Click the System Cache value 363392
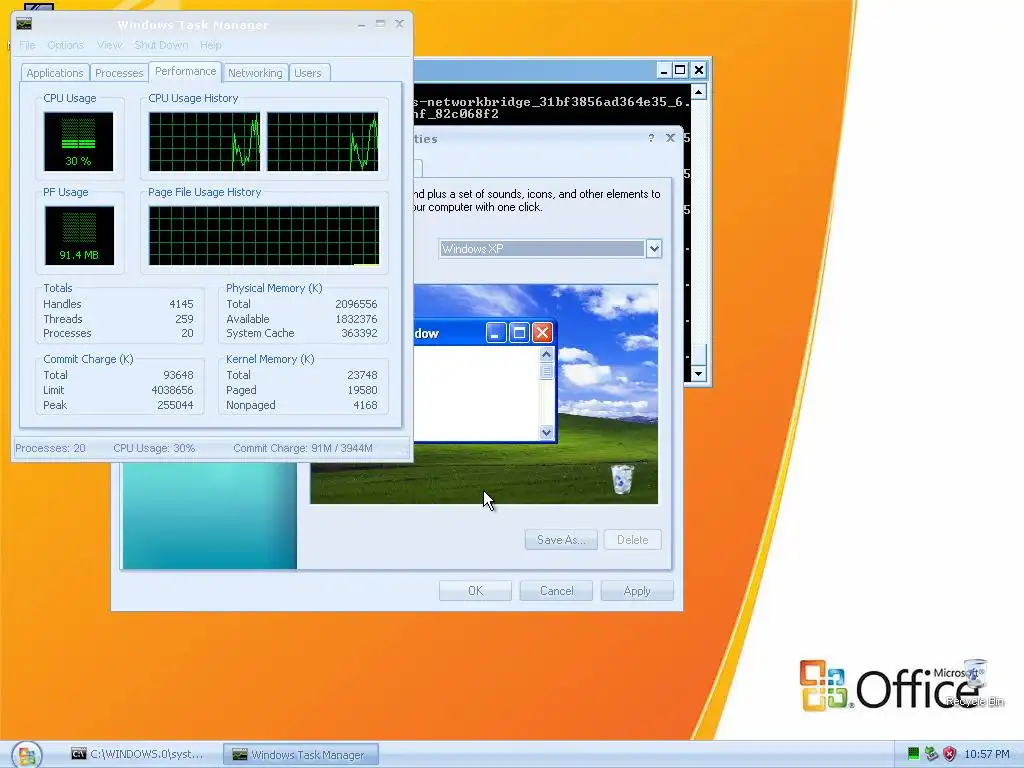Screen dimensions: 1024x768 (x=359, y=334)
